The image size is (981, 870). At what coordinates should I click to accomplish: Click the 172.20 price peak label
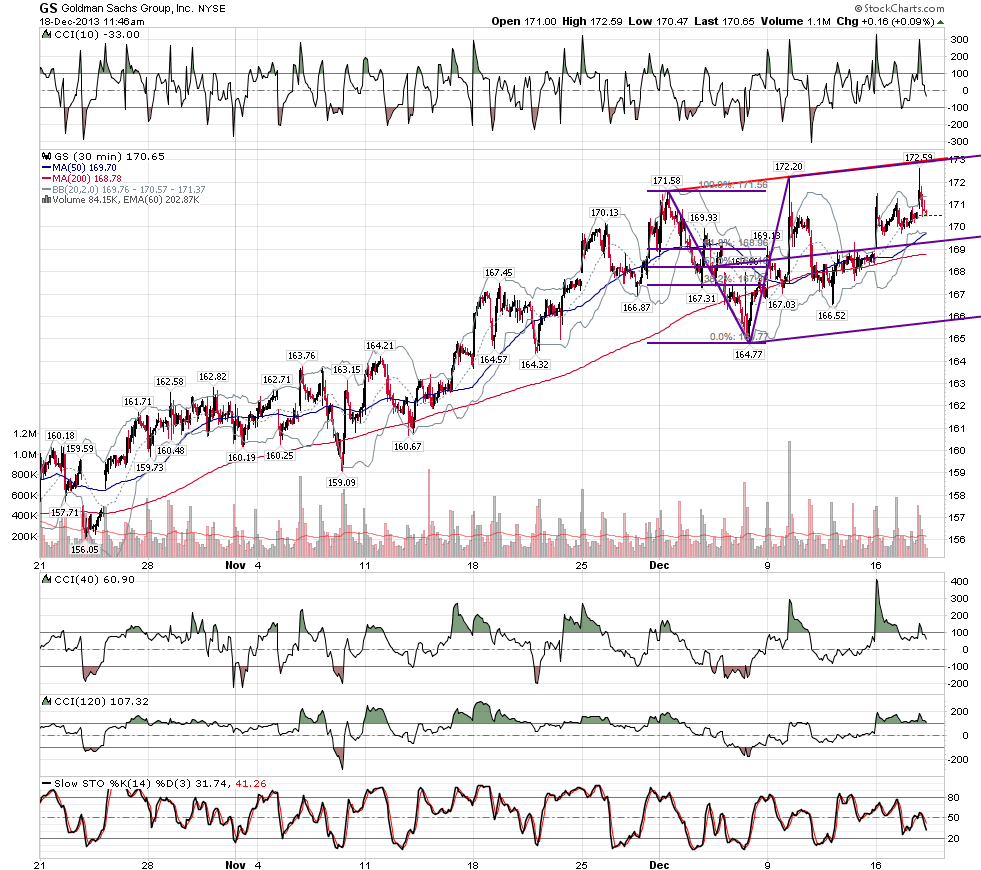(788, 166)
